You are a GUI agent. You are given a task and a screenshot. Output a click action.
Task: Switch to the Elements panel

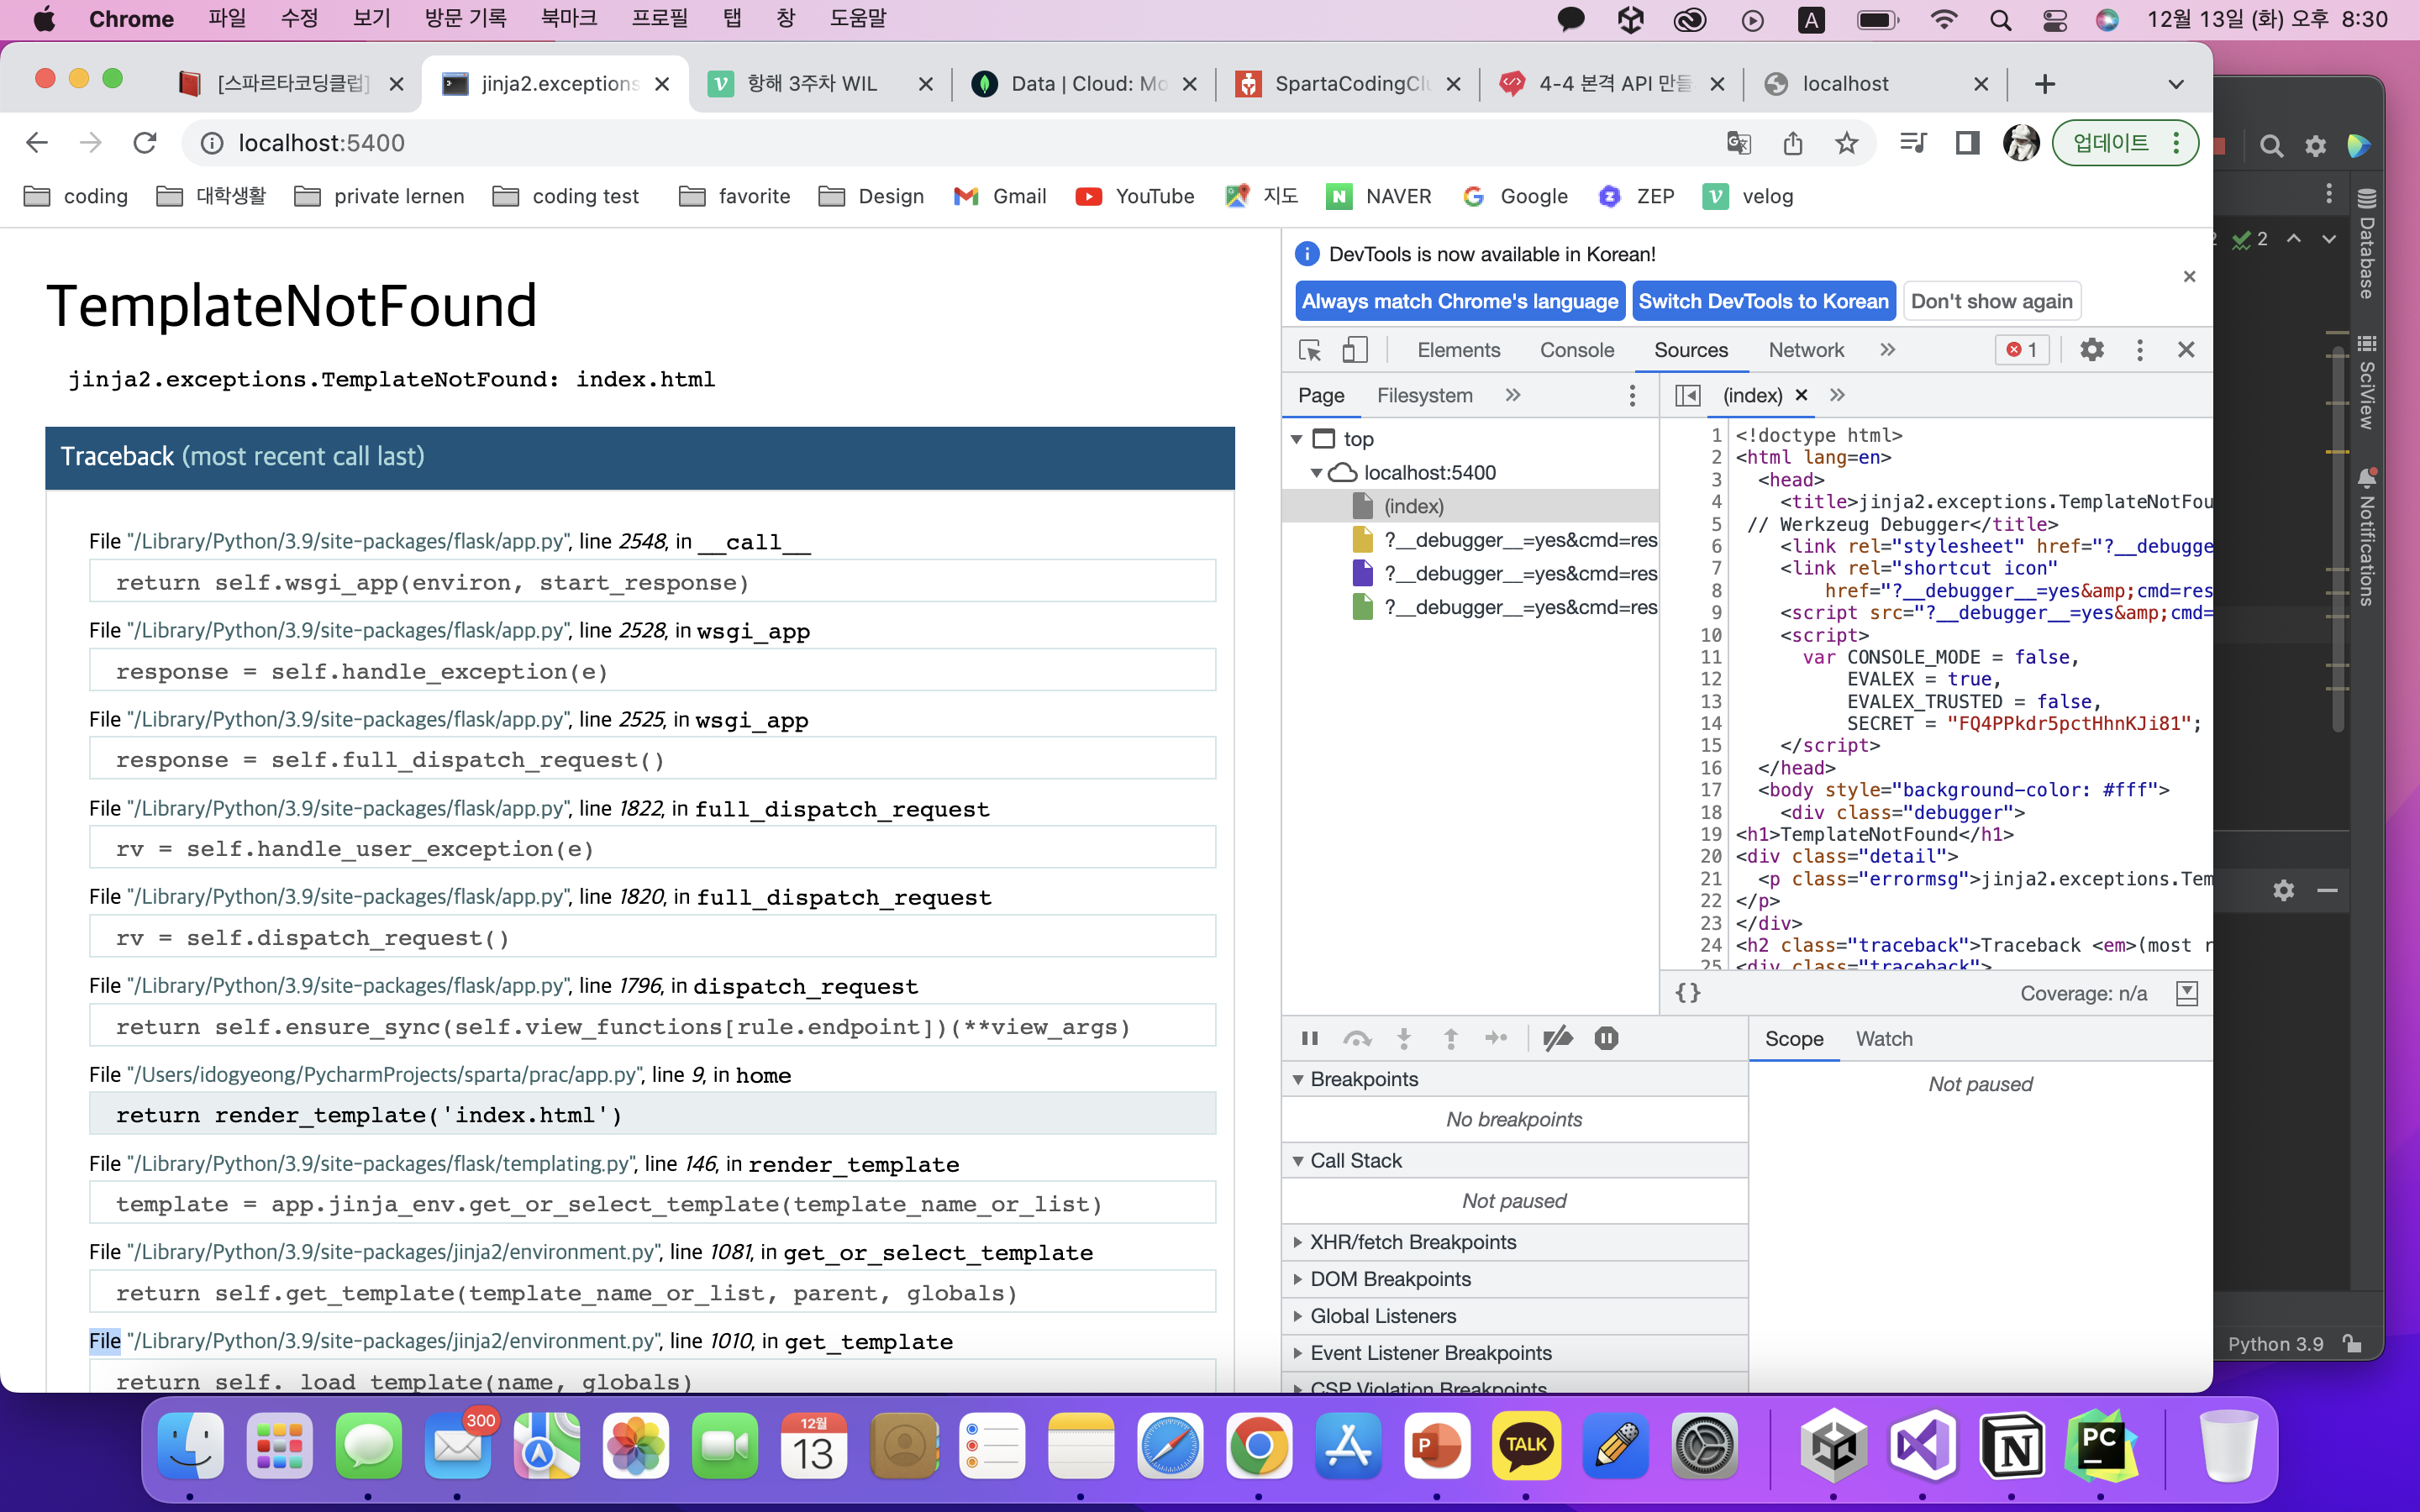pyautogui.click(x=1458, y=350)
